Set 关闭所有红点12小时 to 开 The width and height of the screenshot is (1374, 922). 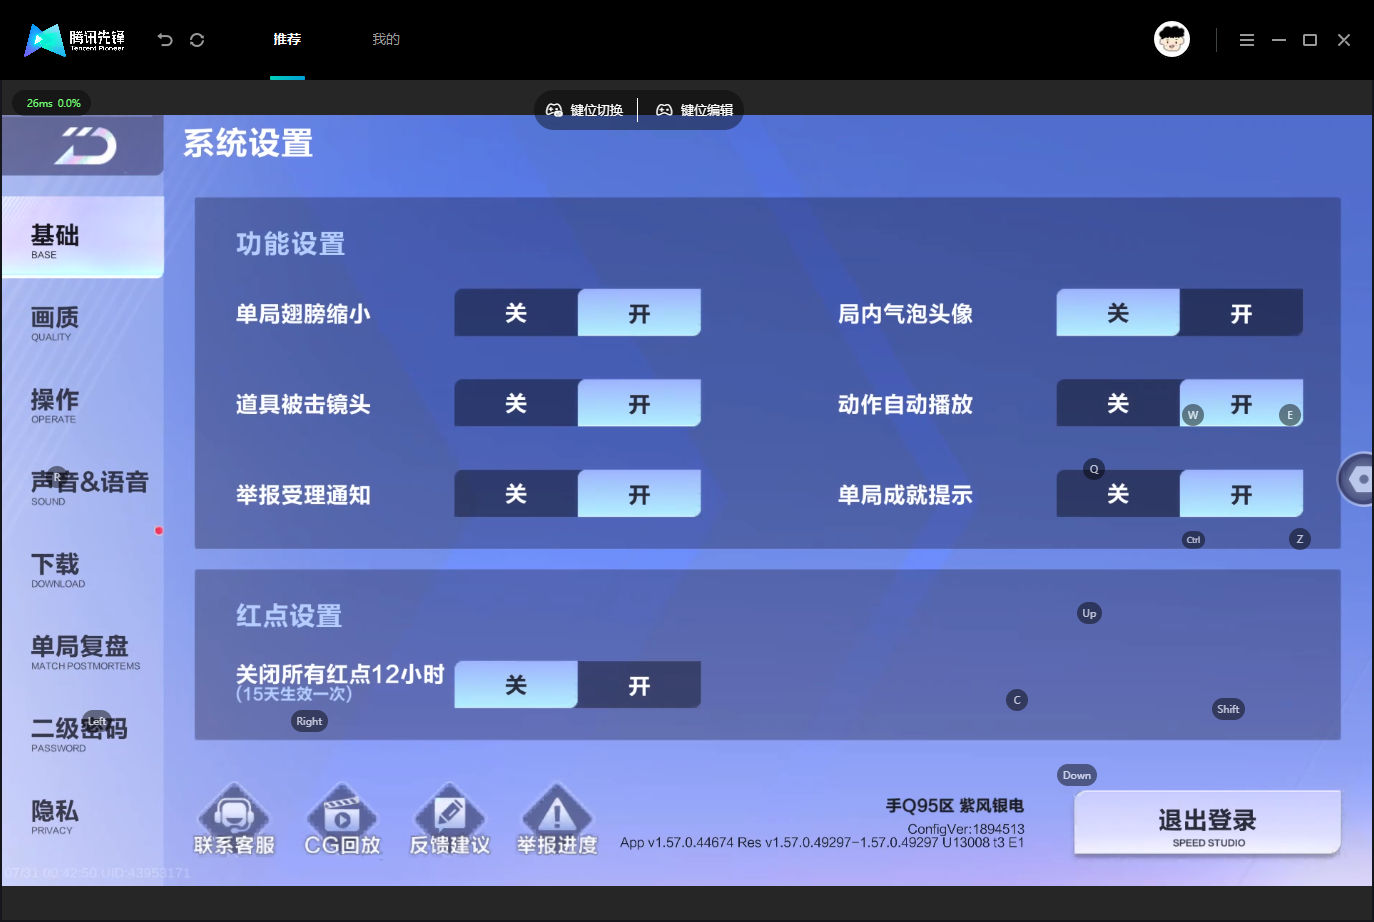click(x=639, y=685)
